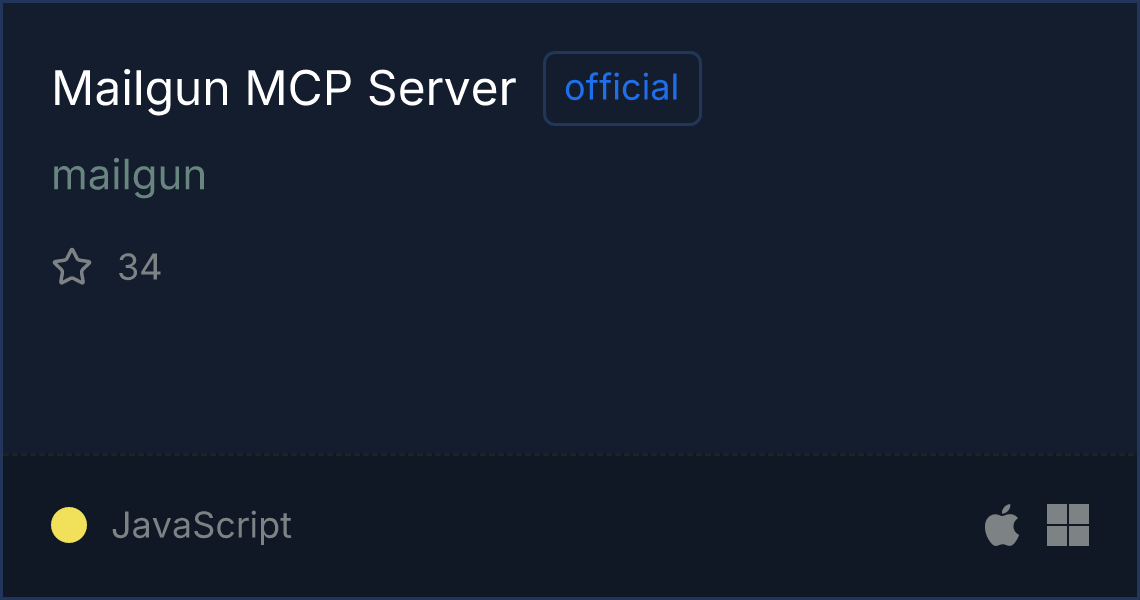Click the number next to the star
The width and height of the screenshot is (1140, 600).
click(140, 267)
